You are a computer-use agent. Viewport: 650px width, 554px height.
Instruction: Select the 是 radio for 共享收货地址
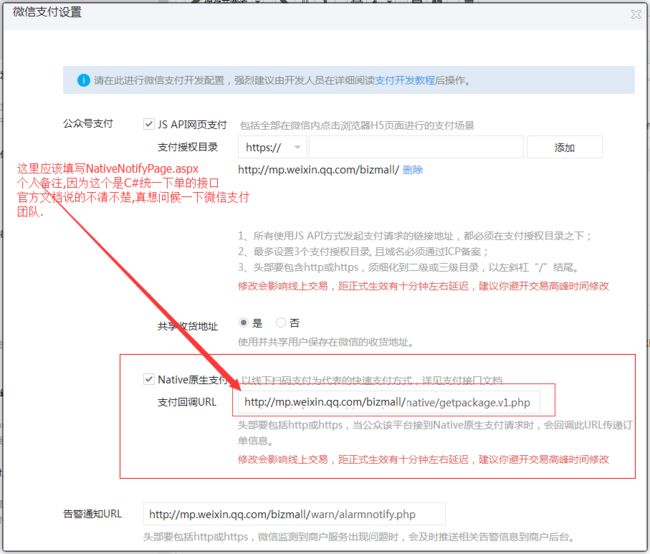click(x=244, y=322)
